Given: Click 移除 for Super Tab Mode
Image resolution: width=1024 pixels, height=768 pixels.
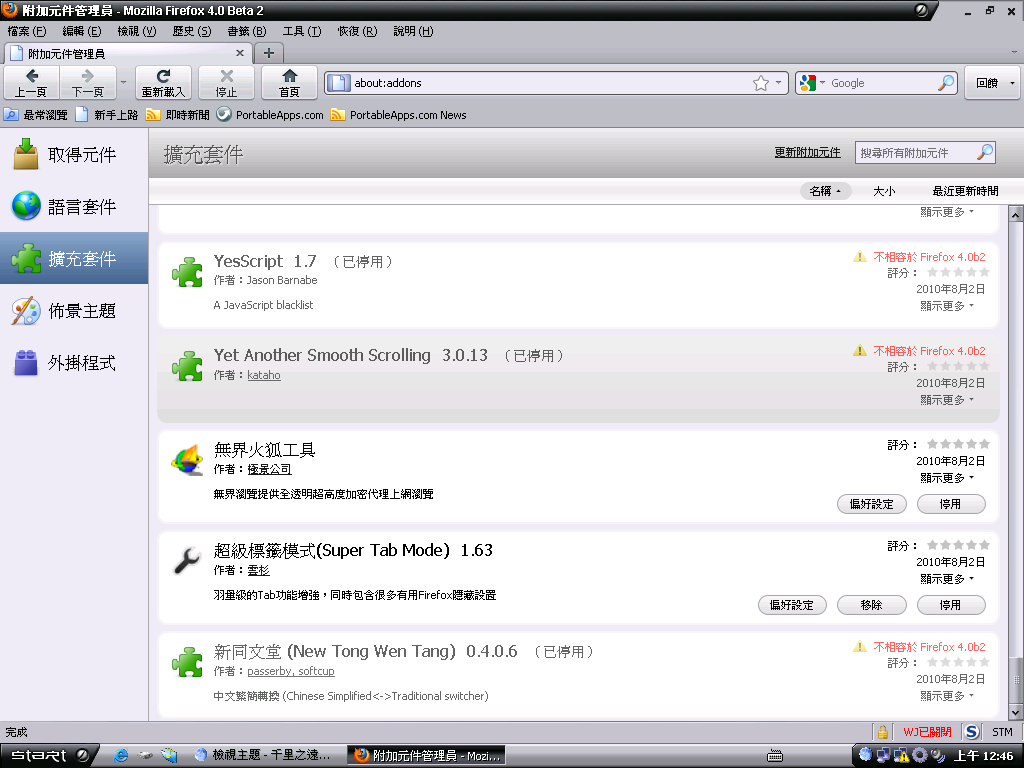Looking at the screenshot, I should (872, 605).
